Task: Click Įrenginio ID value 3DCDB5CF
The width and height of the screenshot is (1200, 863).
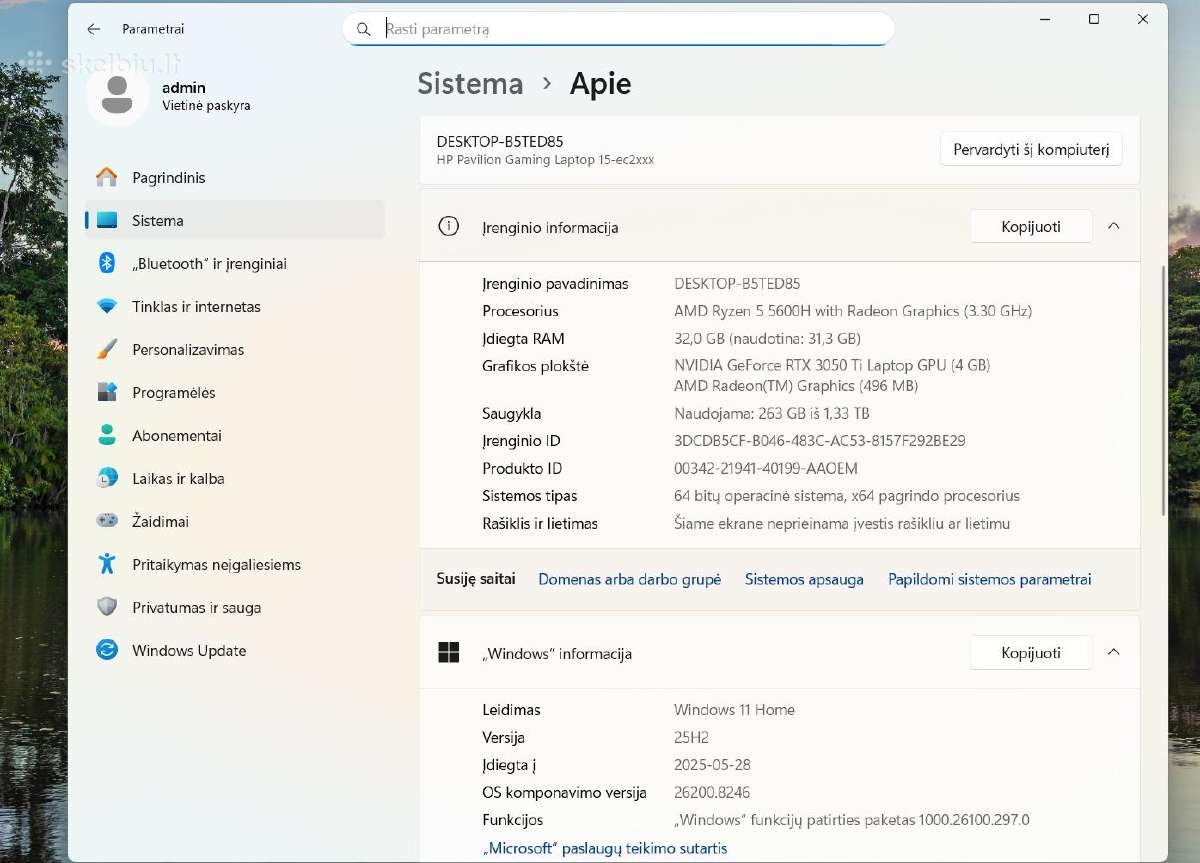Action: point(819,441)
